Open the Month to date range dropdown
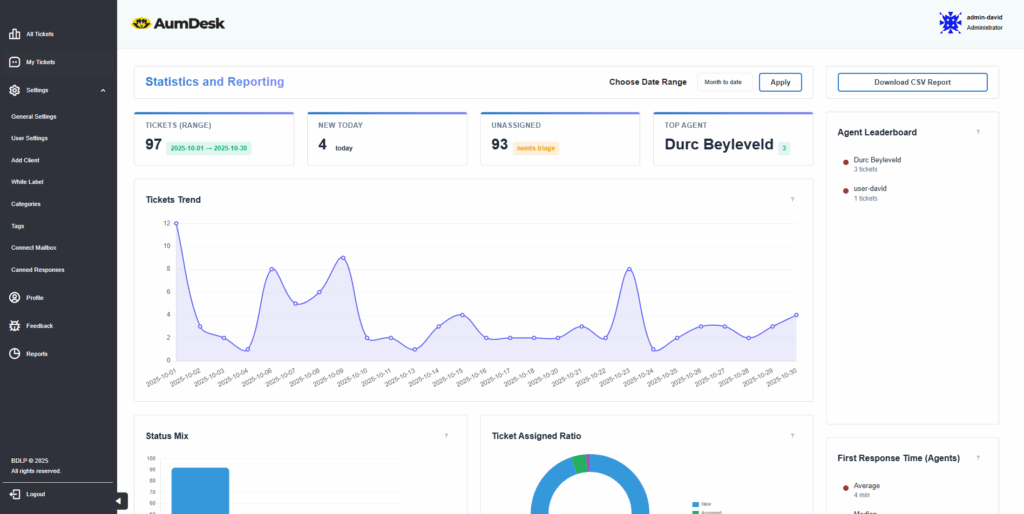This screenshot has width=1024, height=514. [x=724, y=82]
